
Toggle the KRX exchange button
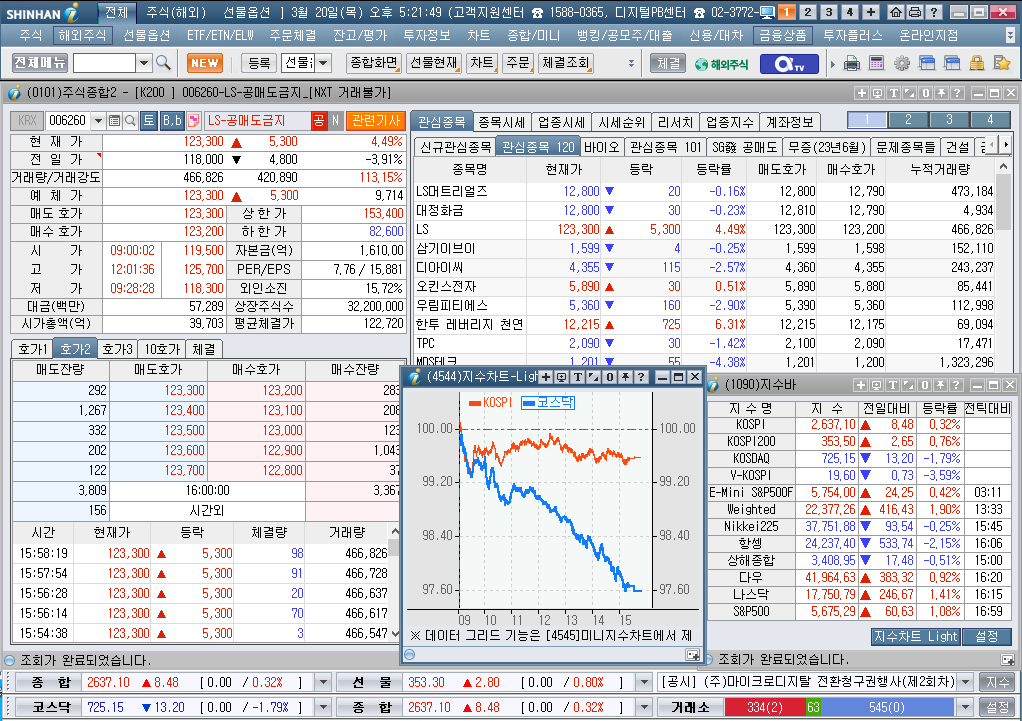click(x=27, y=121)
